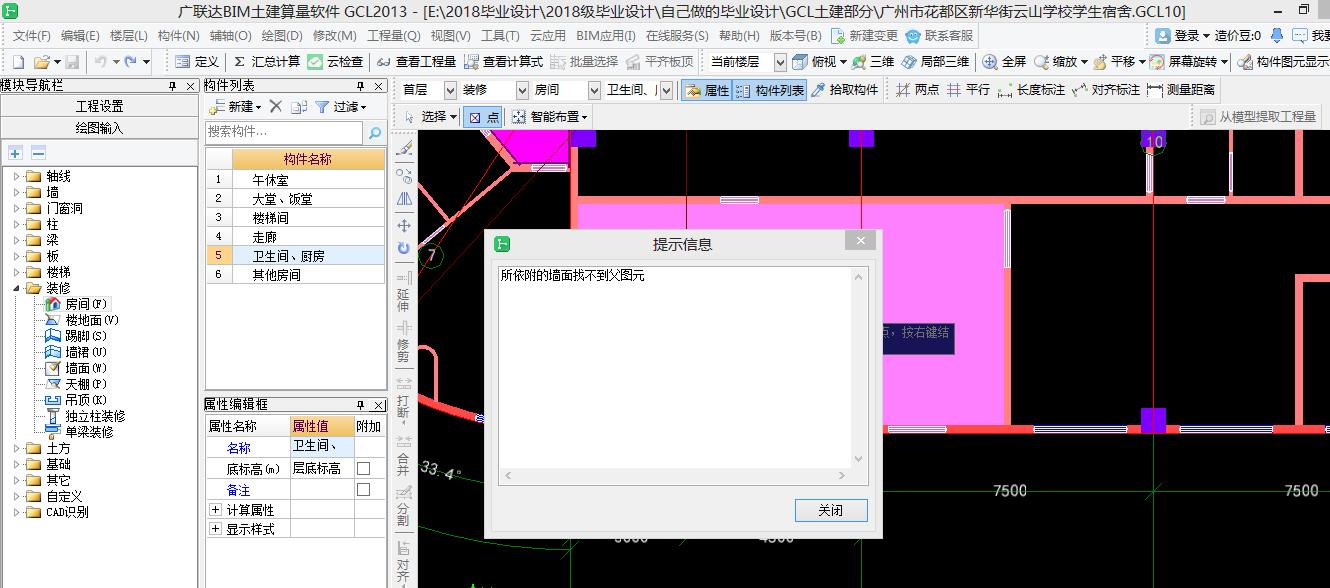Toggle the 属性 properties panel button

tap(707, 90)
